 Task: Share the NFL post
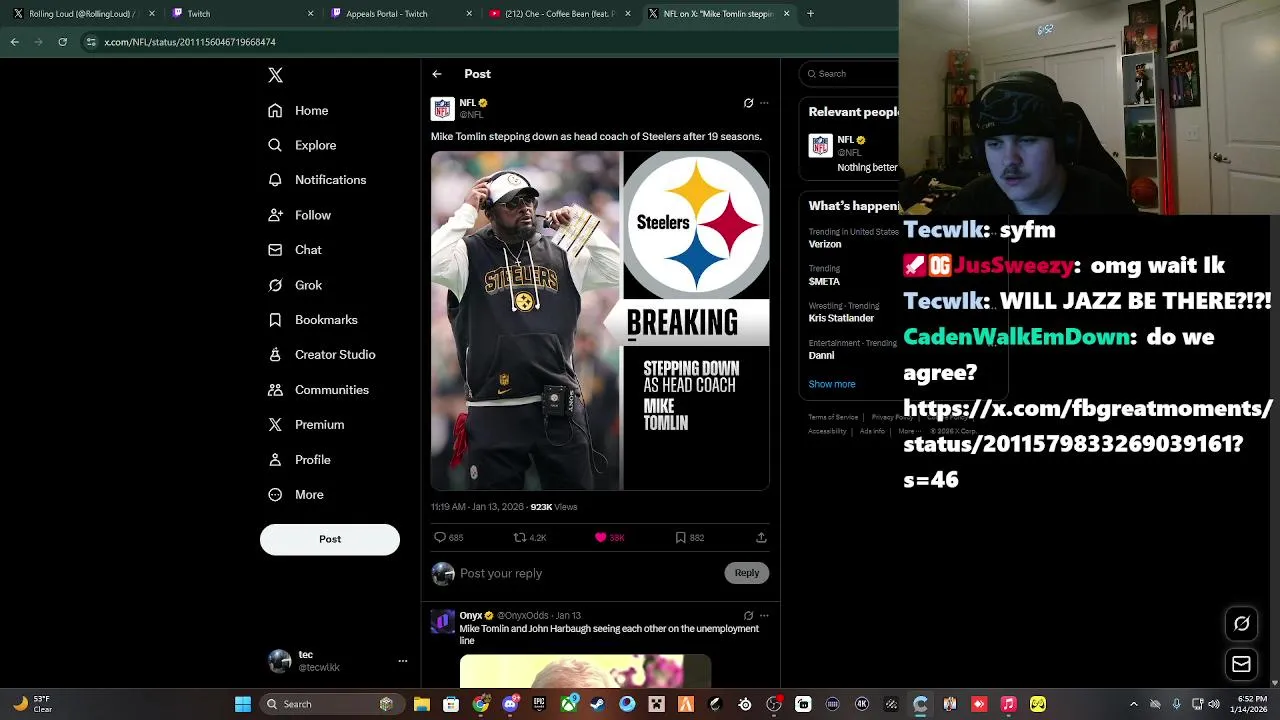(761, 538)
